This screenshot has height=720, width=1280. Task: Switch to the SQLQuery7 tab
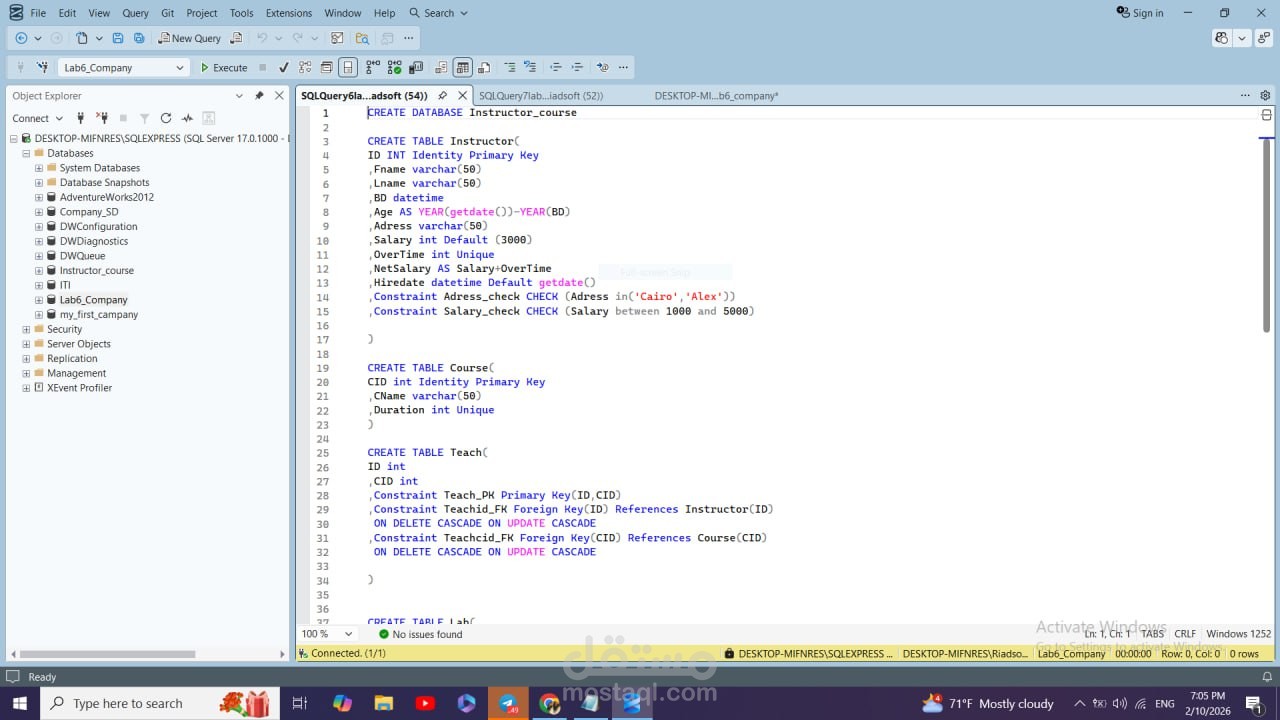pos(542,95)
